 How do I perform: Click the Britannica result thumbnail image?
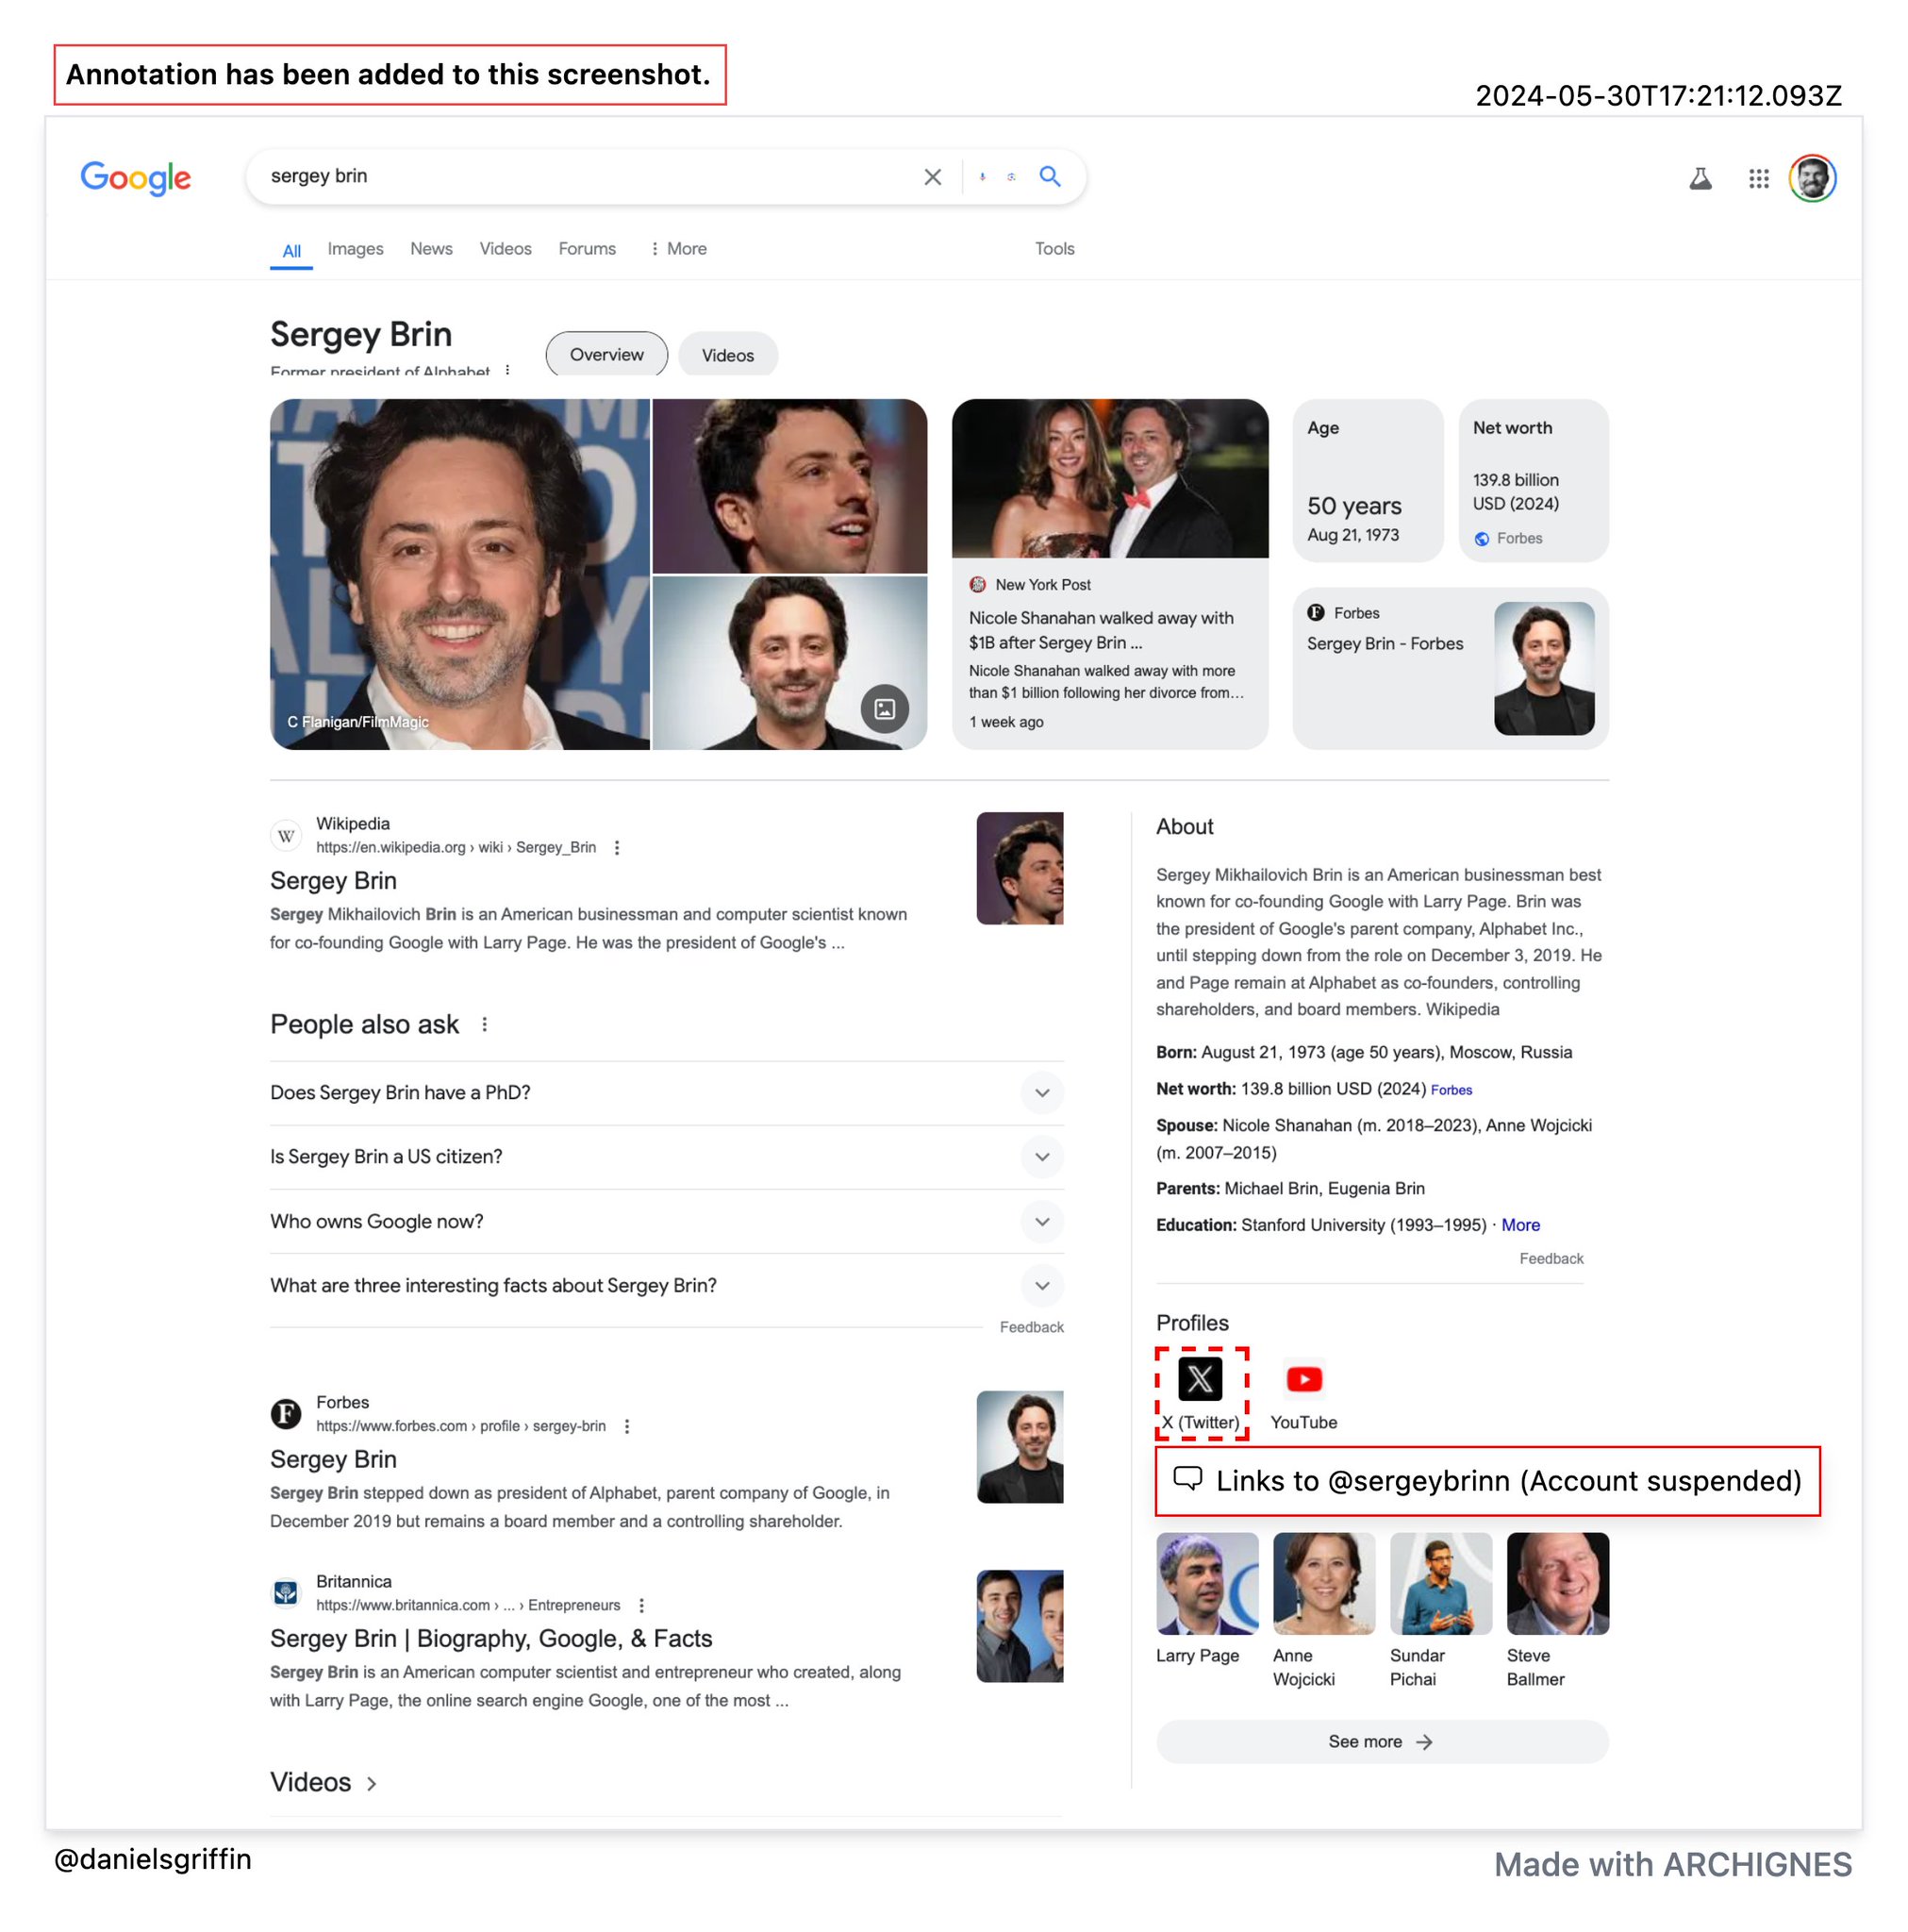[1019, 1626]
